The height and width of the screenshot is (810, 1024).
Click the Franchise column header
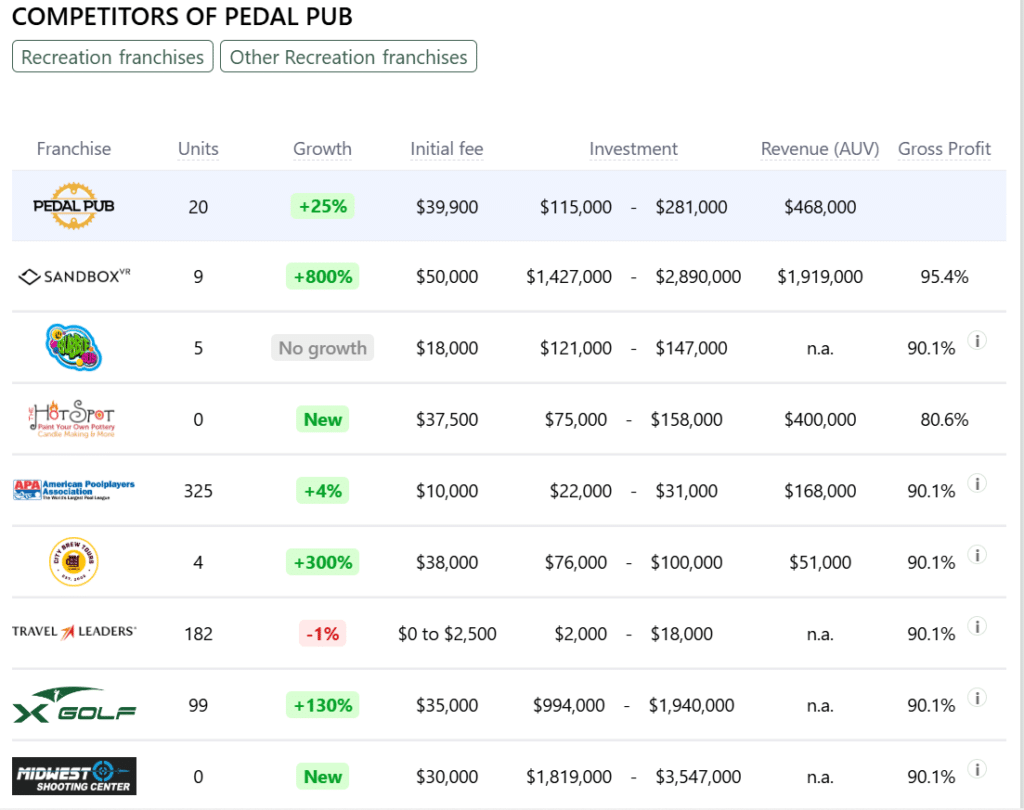pyautogui.click(x=74, y=149)
